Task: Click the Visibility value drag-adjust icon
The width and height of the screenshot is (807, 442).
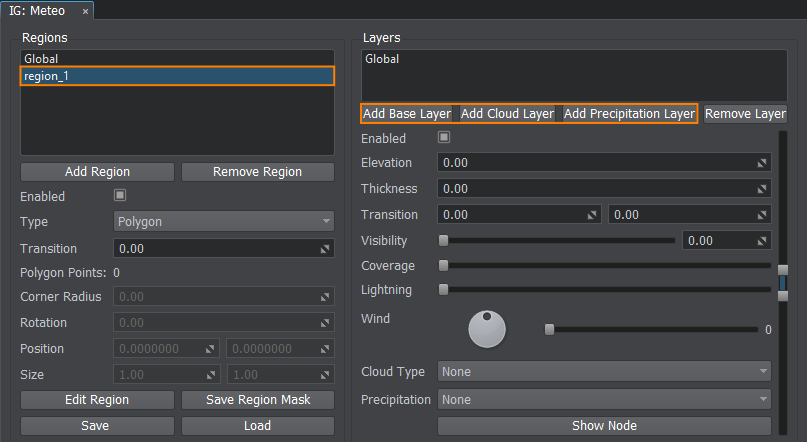Action: pyautogui.click(x=762, y=241)
